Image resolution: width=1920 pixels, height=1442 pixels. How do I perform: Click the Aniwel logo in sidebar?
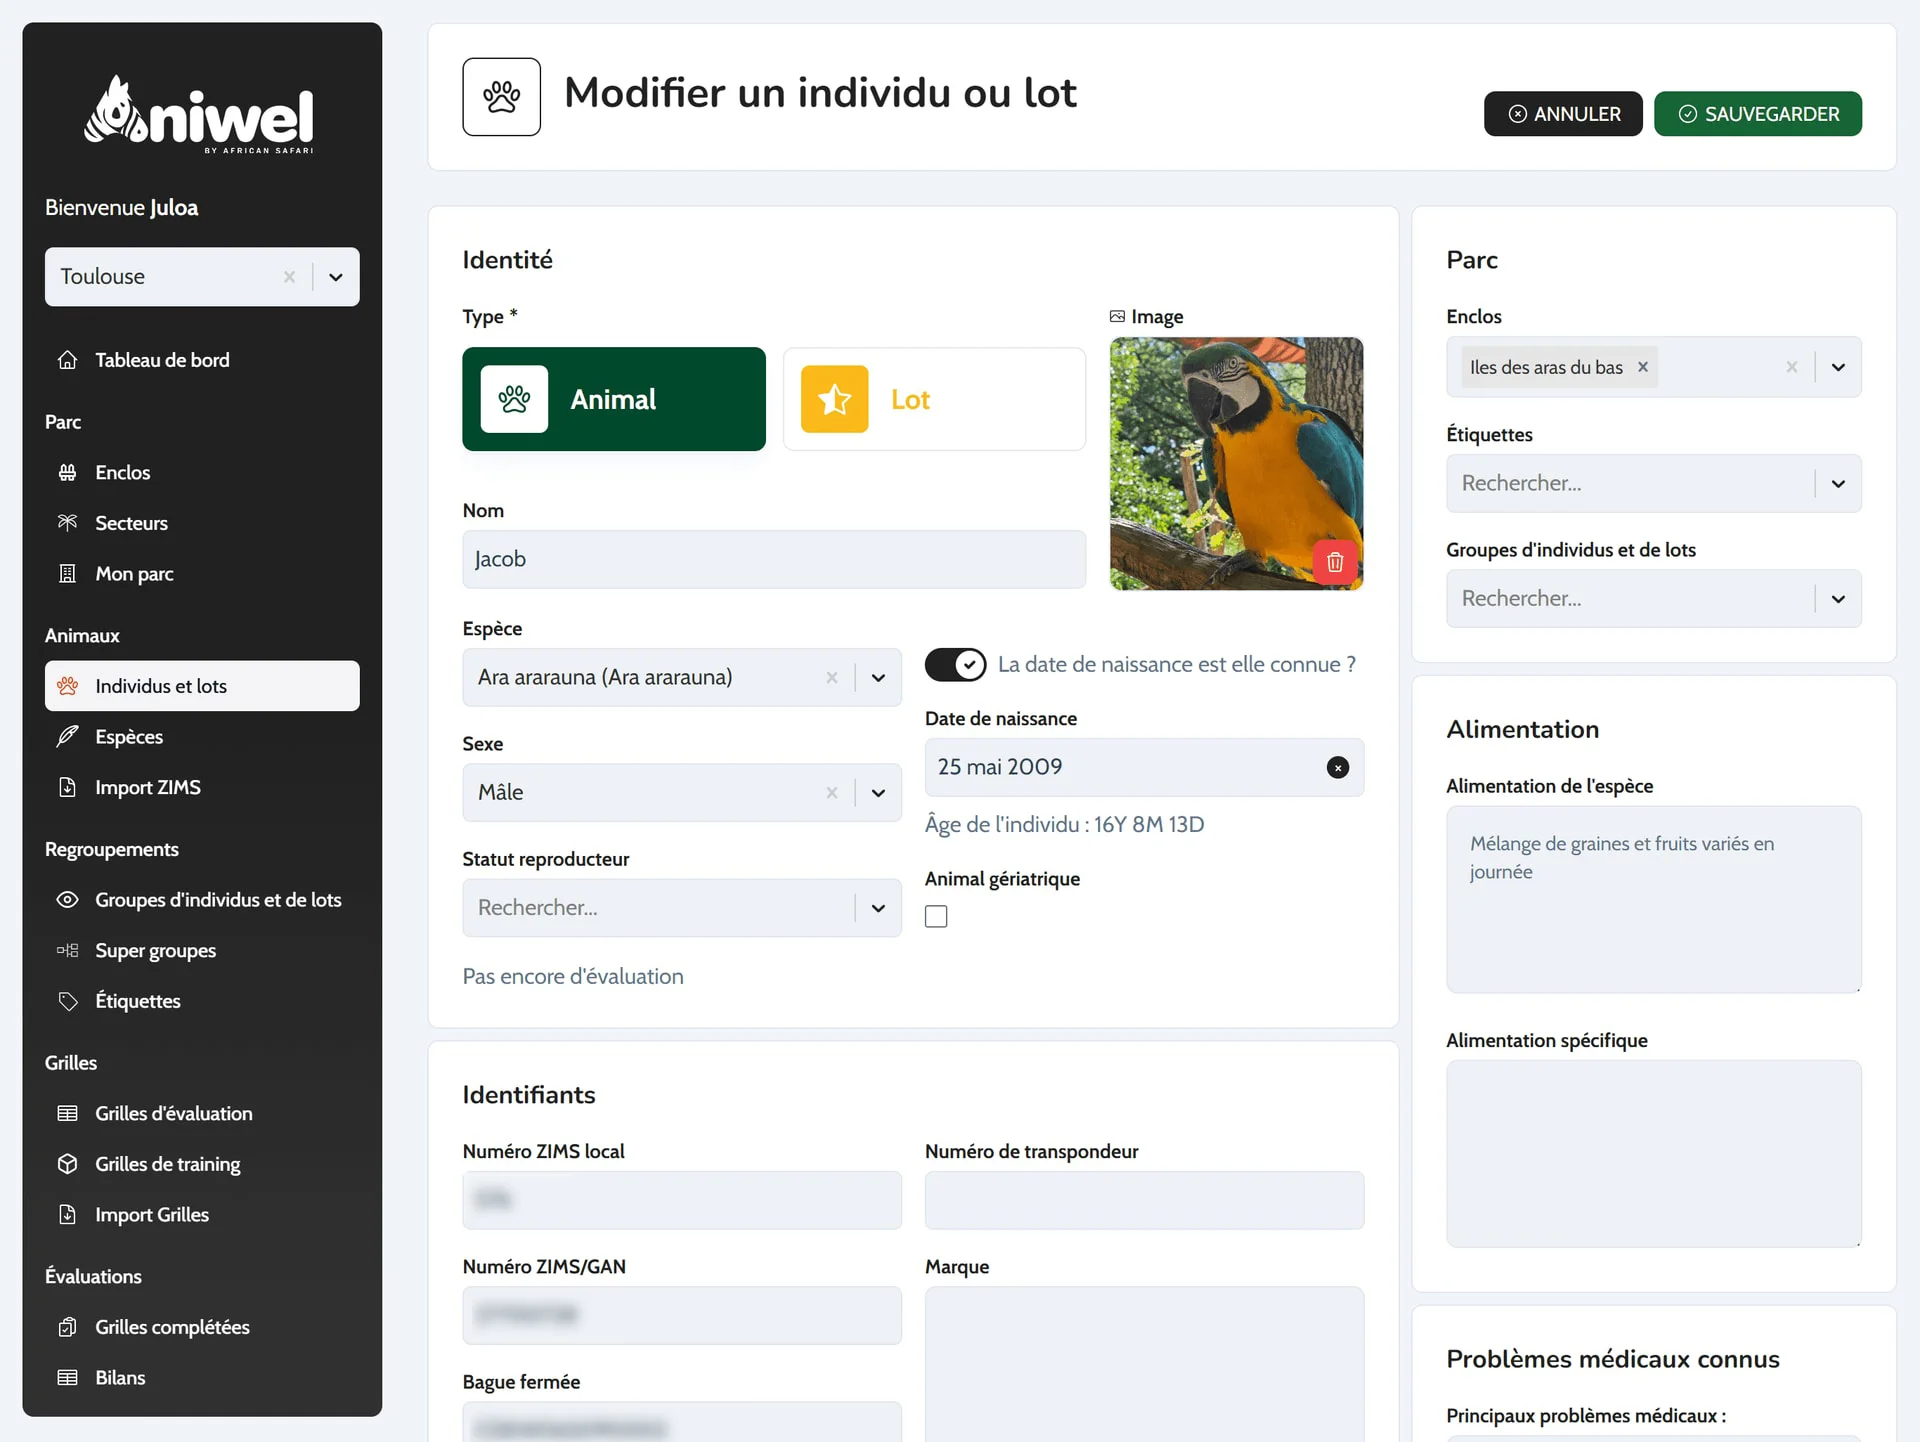point(201,116)
